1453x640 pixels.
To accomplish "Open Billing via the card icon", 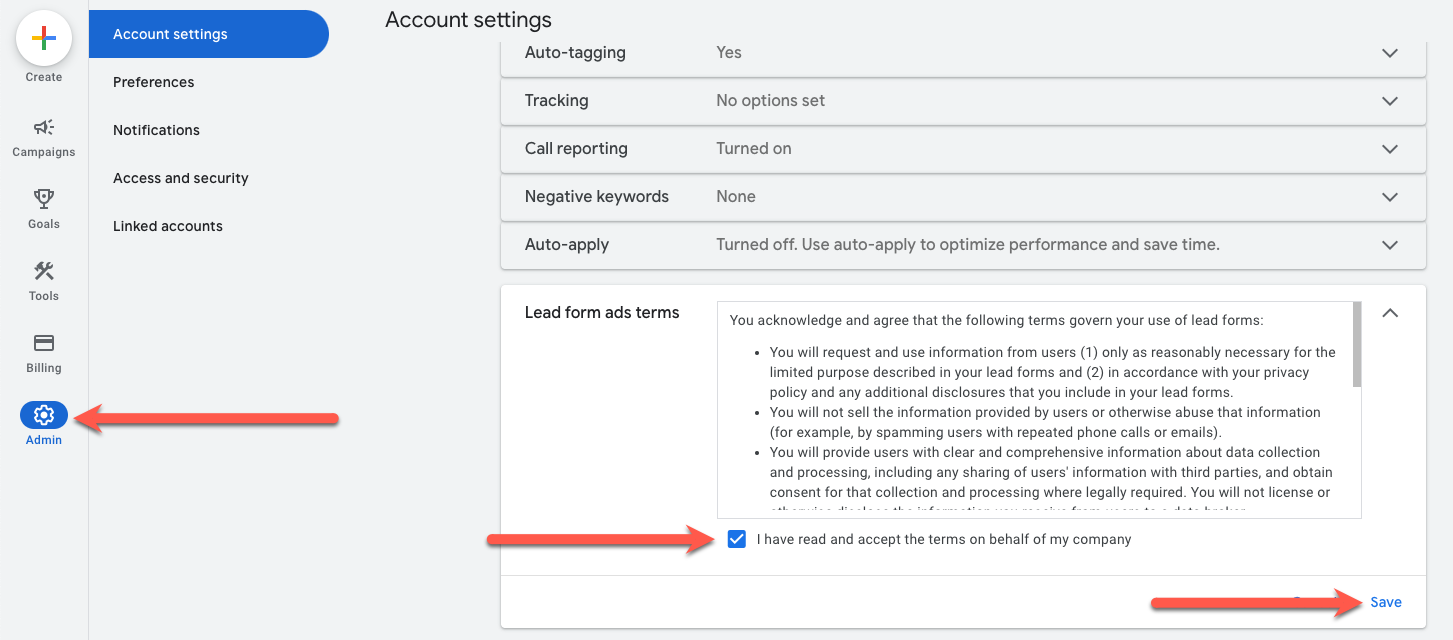I will point(44,343).
